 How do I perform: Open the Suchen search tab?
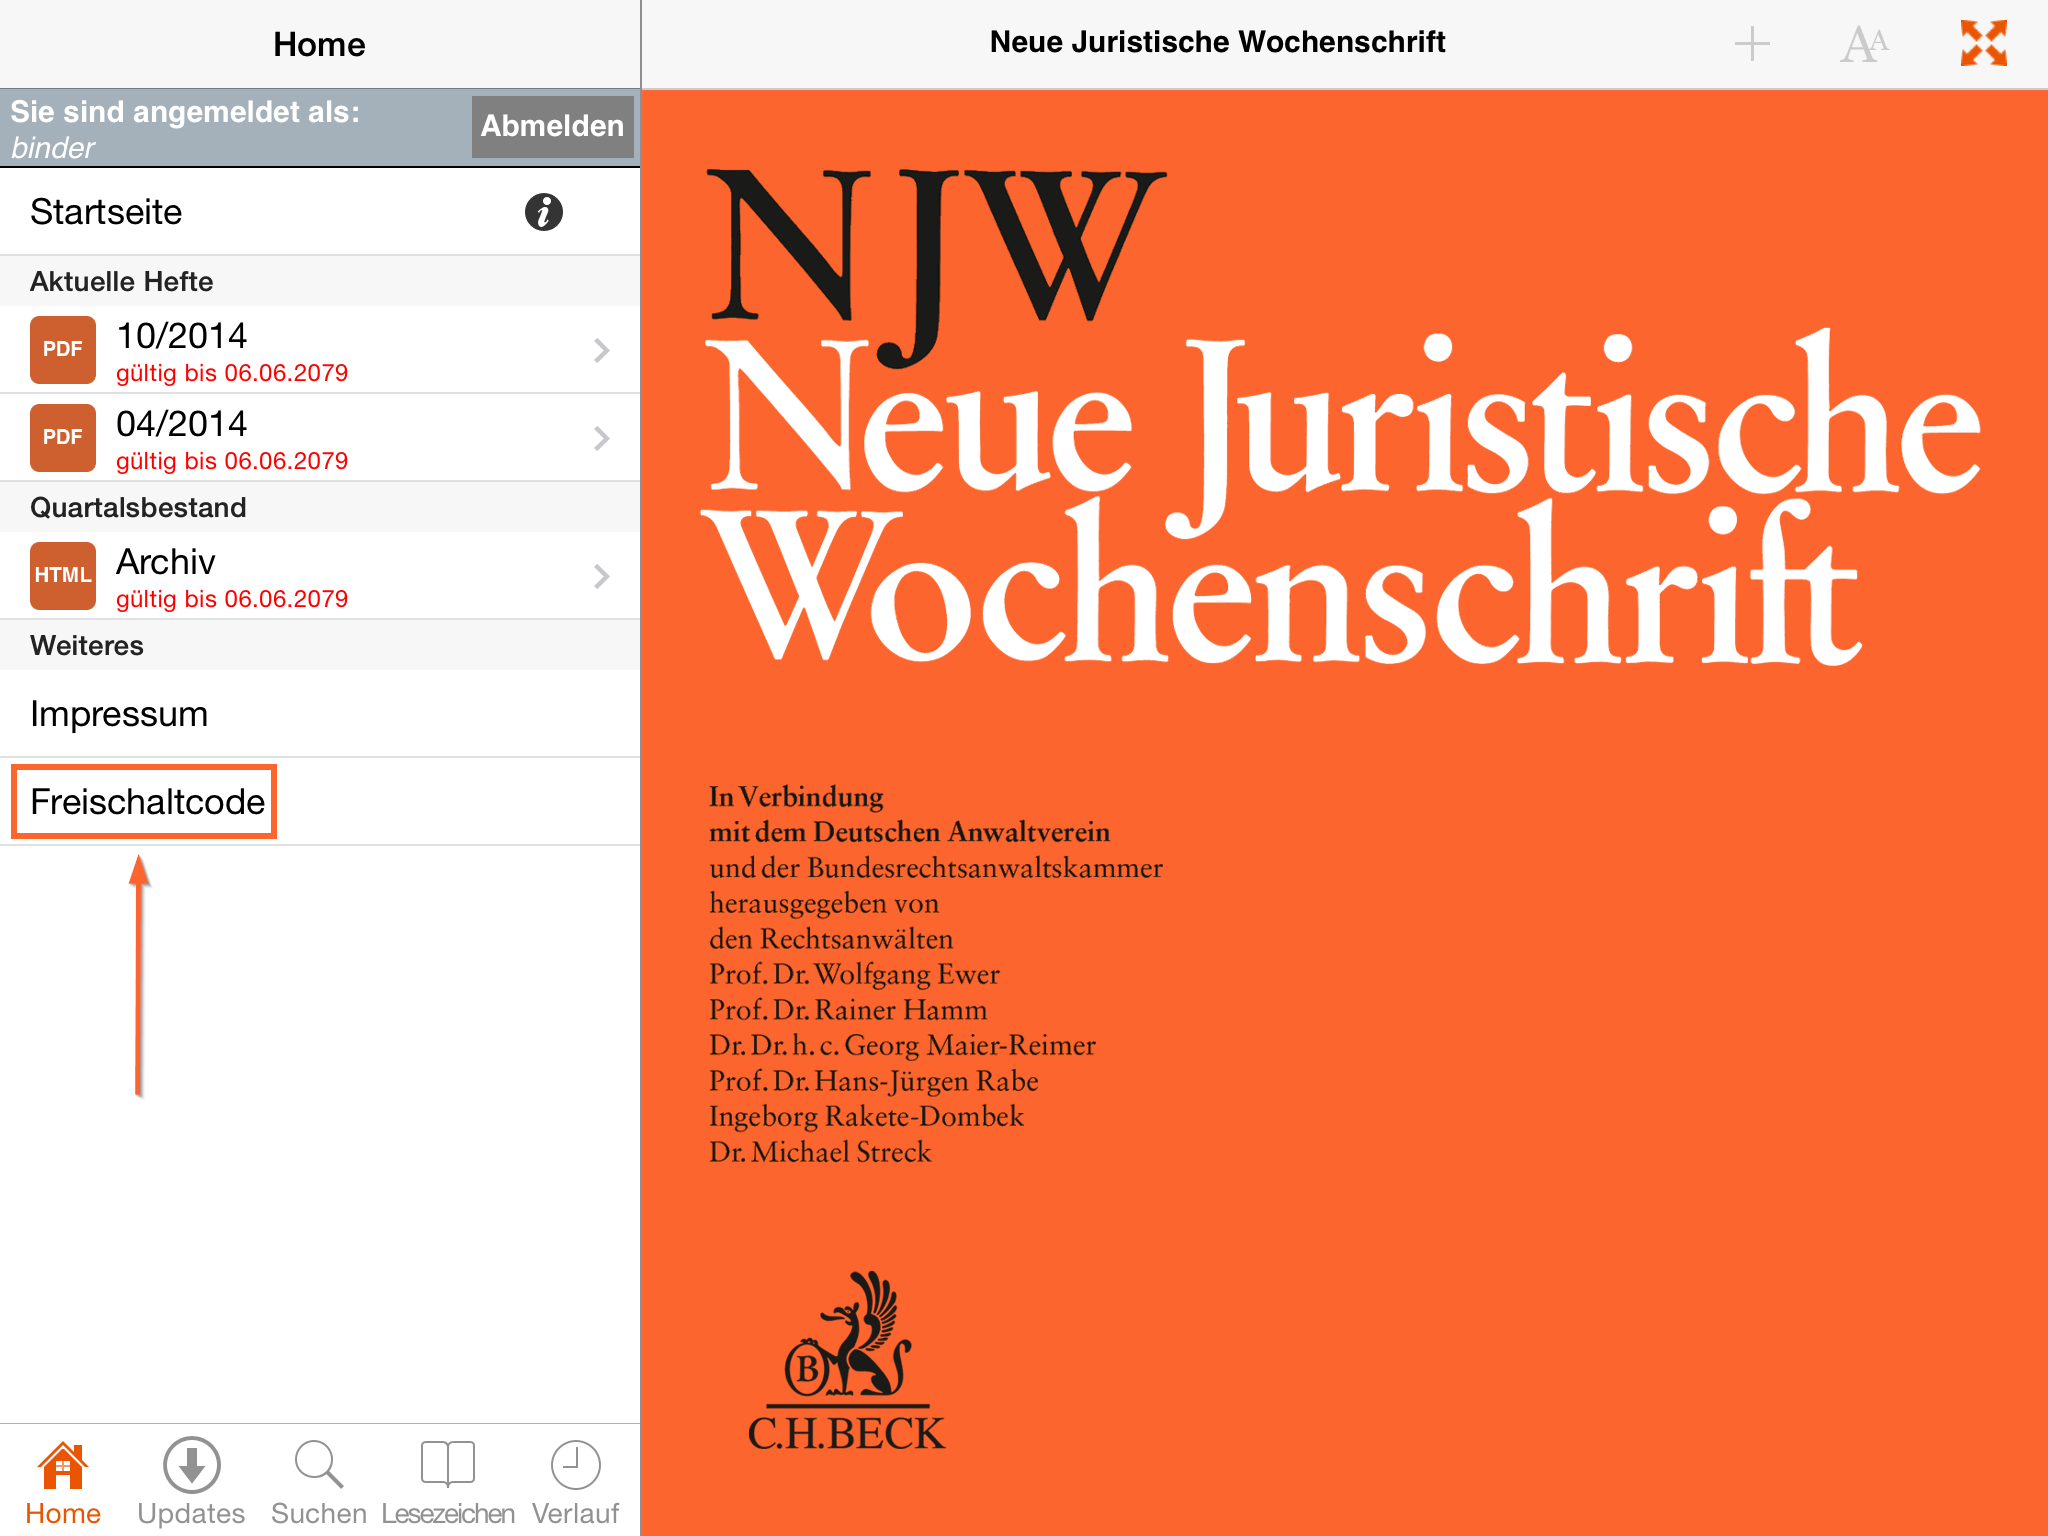tap(319, 1484)
